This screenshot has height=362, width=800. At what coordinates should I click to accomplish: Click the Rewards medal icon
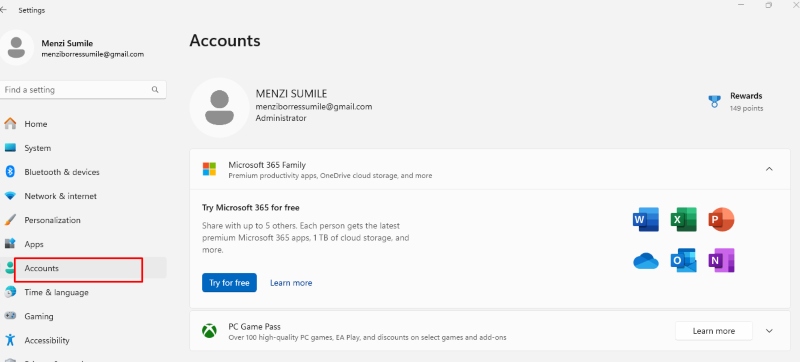click(x=715, y=101)
